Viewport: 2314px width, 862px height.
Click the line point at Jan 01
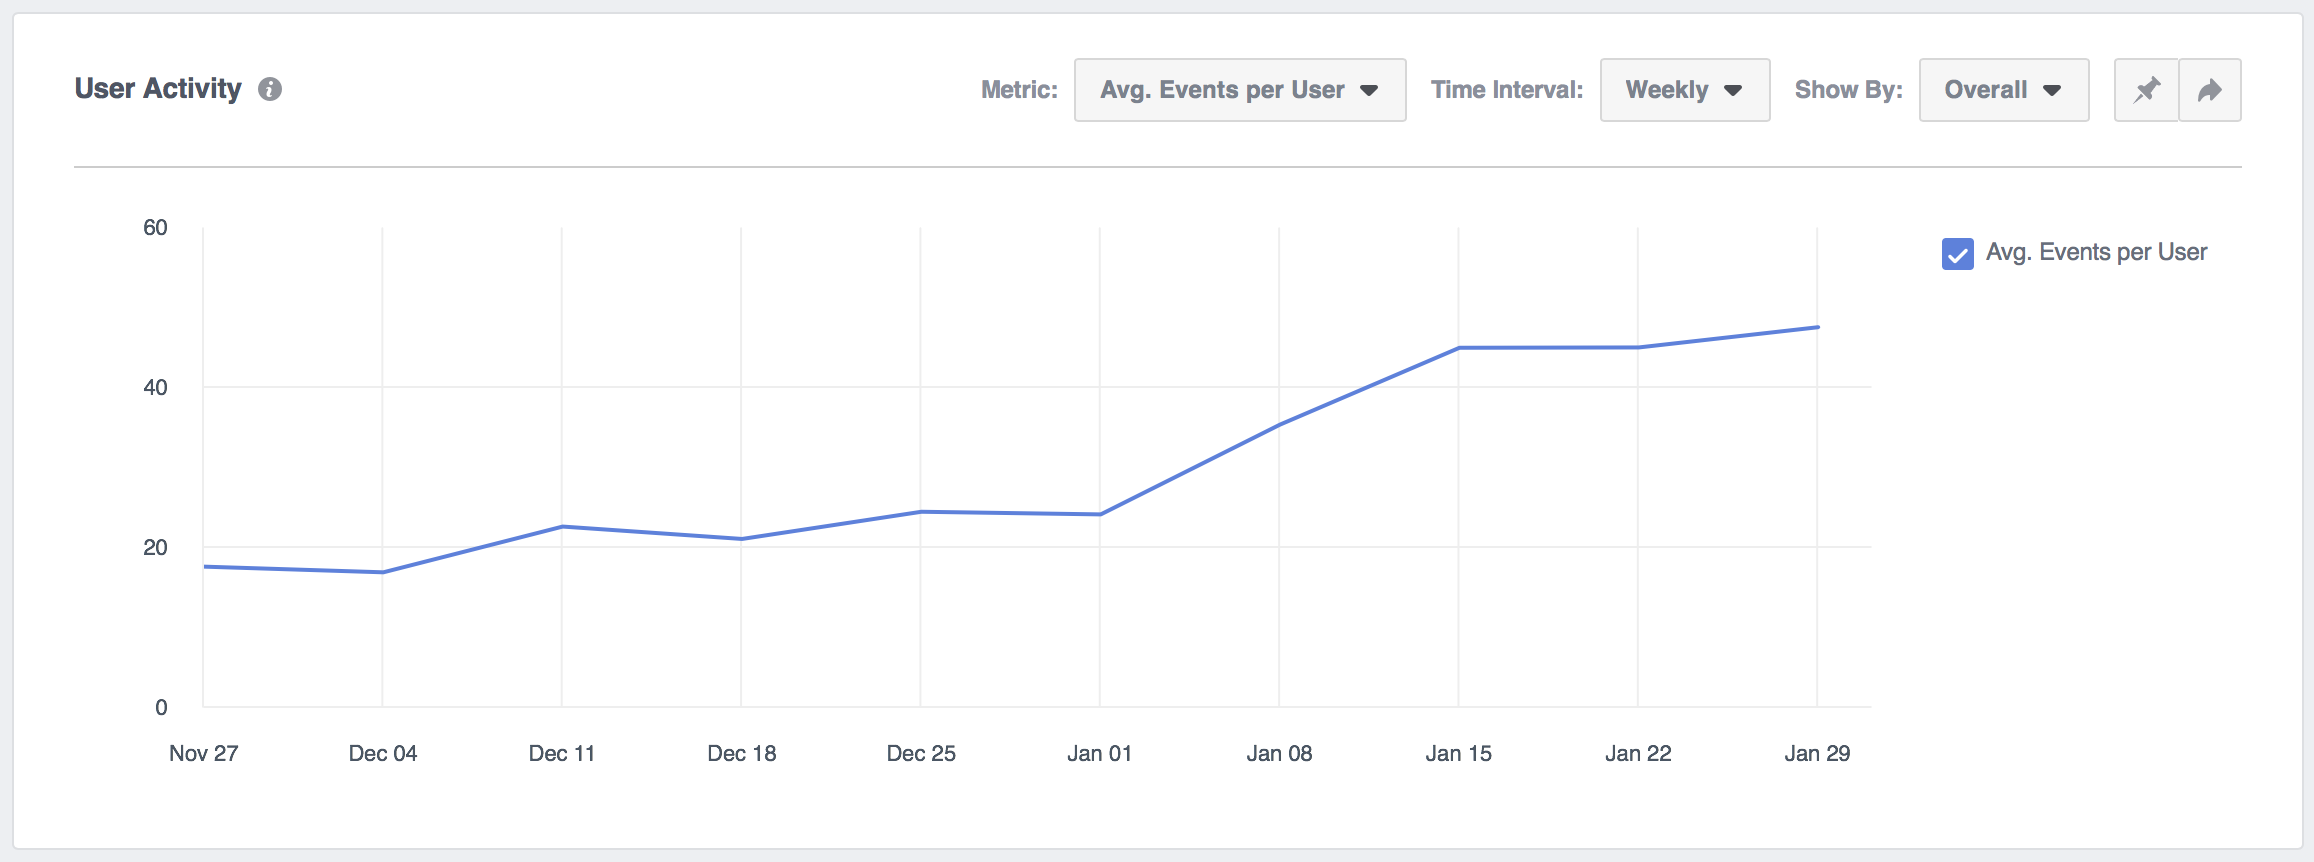[1100, 514]
